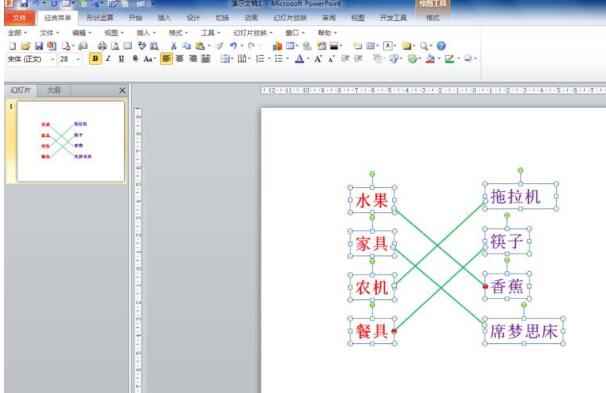Click the font color A icon
Viewport: 606px width, 393px height.
tap(299, 59)
